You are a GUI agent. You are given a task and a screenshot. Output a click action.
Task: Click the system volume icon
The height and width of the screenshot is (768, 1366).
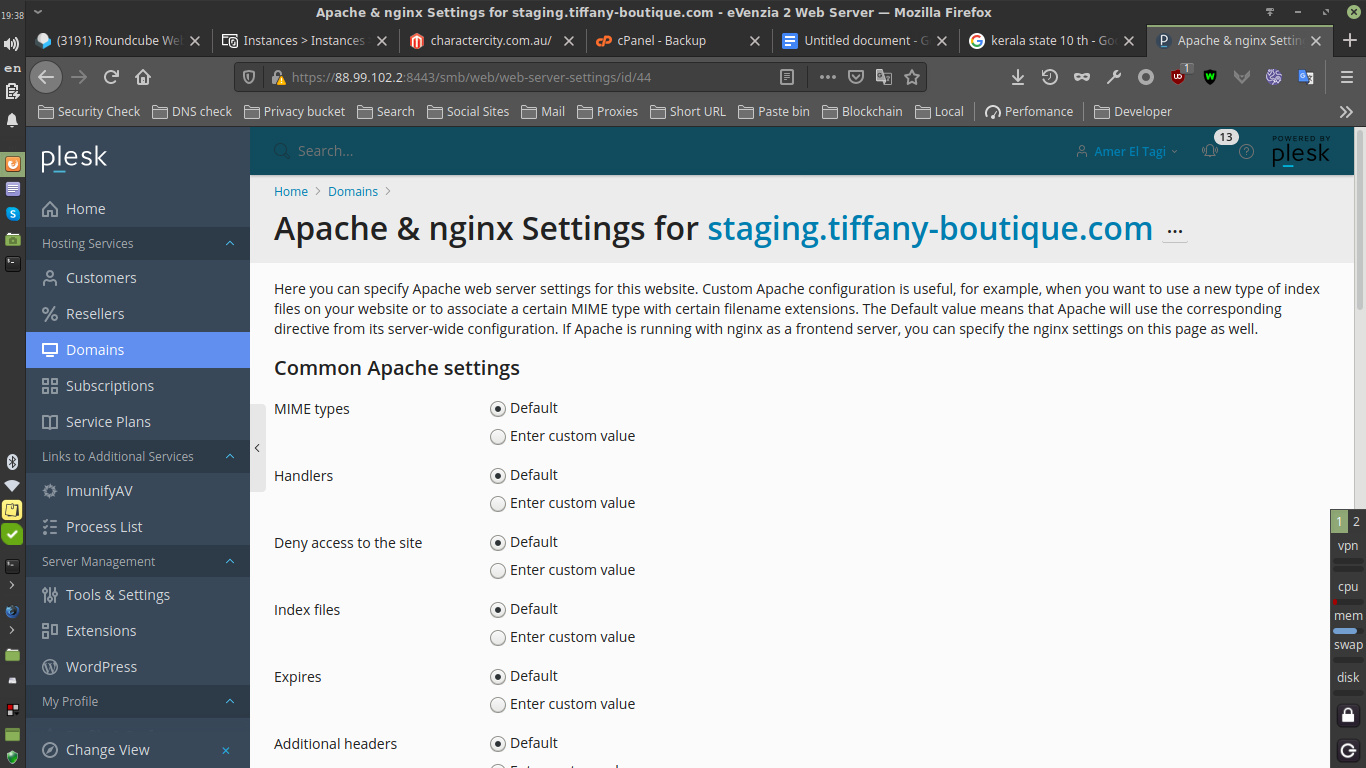12,44
